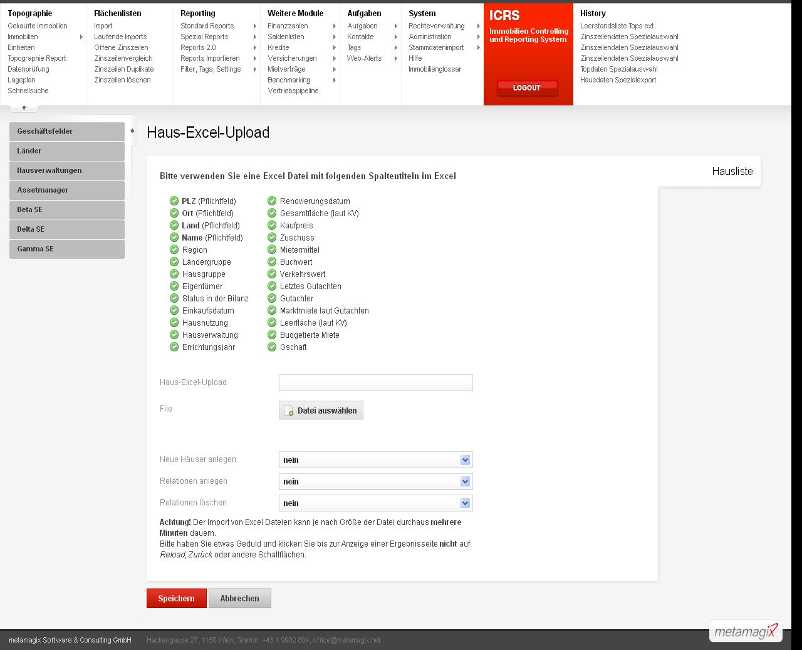Screen dimensions: 802x650
Task: Focus the Haus-Excel-Upload text field
Action: pyautogui.click(x=375, y=383)
